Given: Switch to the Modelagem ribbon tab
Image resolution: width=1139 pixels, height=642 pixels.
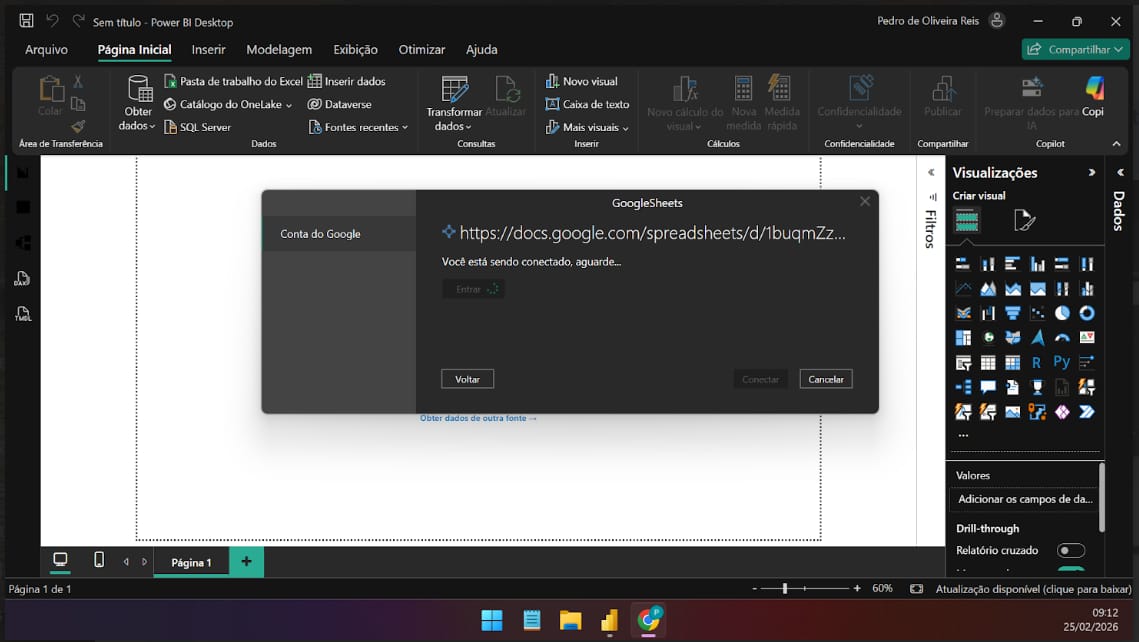Looking at the screenshot, I should tap(279, 49).
